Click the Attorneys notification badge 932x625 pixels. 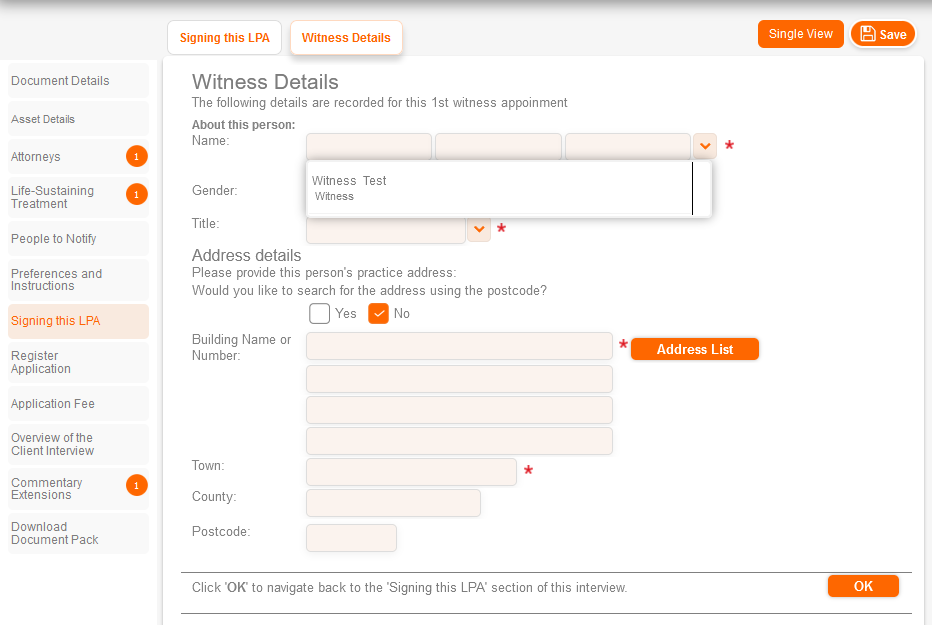click(137, 156)
